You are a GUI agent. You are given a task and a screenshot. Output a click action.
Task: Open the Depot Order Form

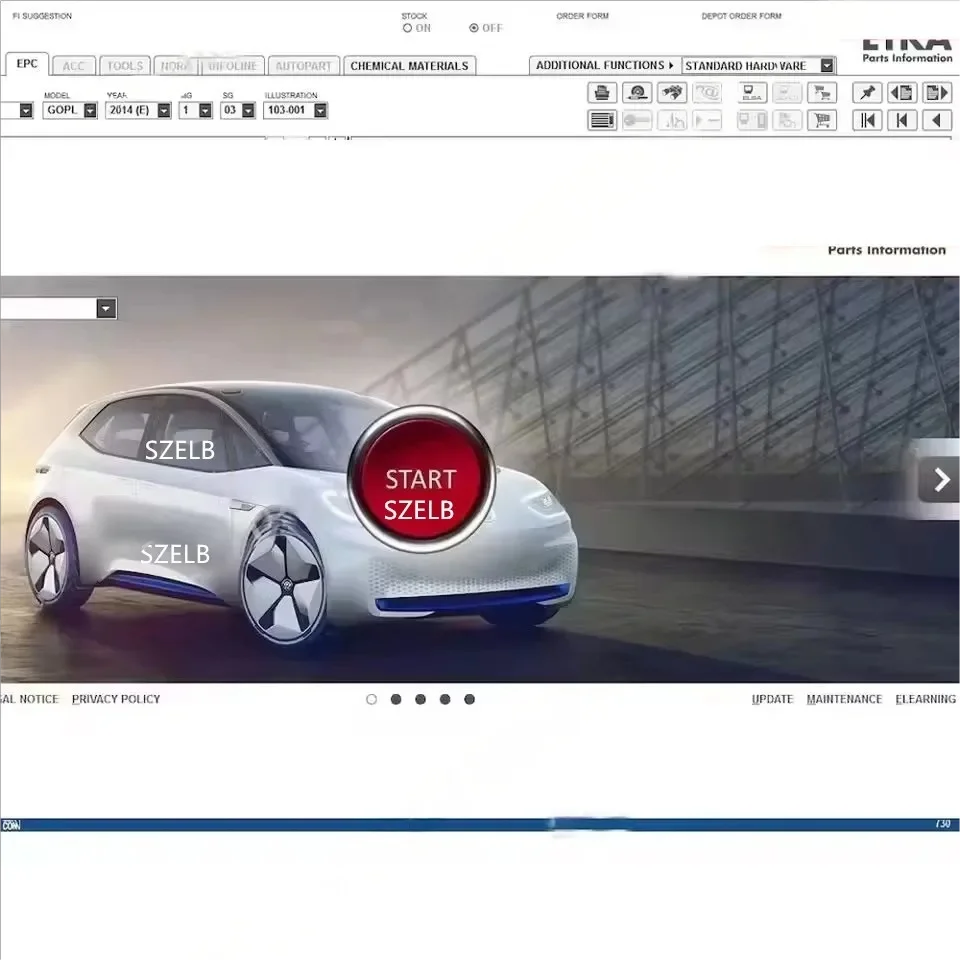pos(741,16)
